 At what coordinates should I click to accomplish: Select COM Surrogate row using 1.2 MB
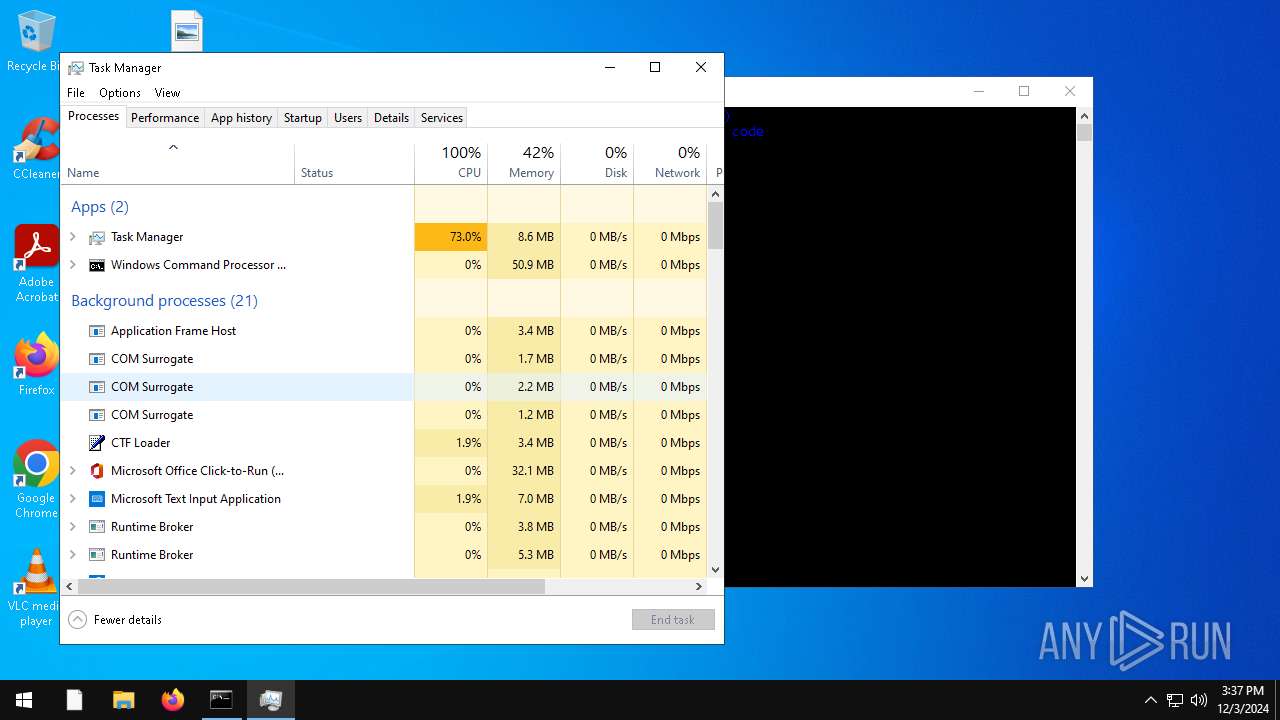coord(384,415)
